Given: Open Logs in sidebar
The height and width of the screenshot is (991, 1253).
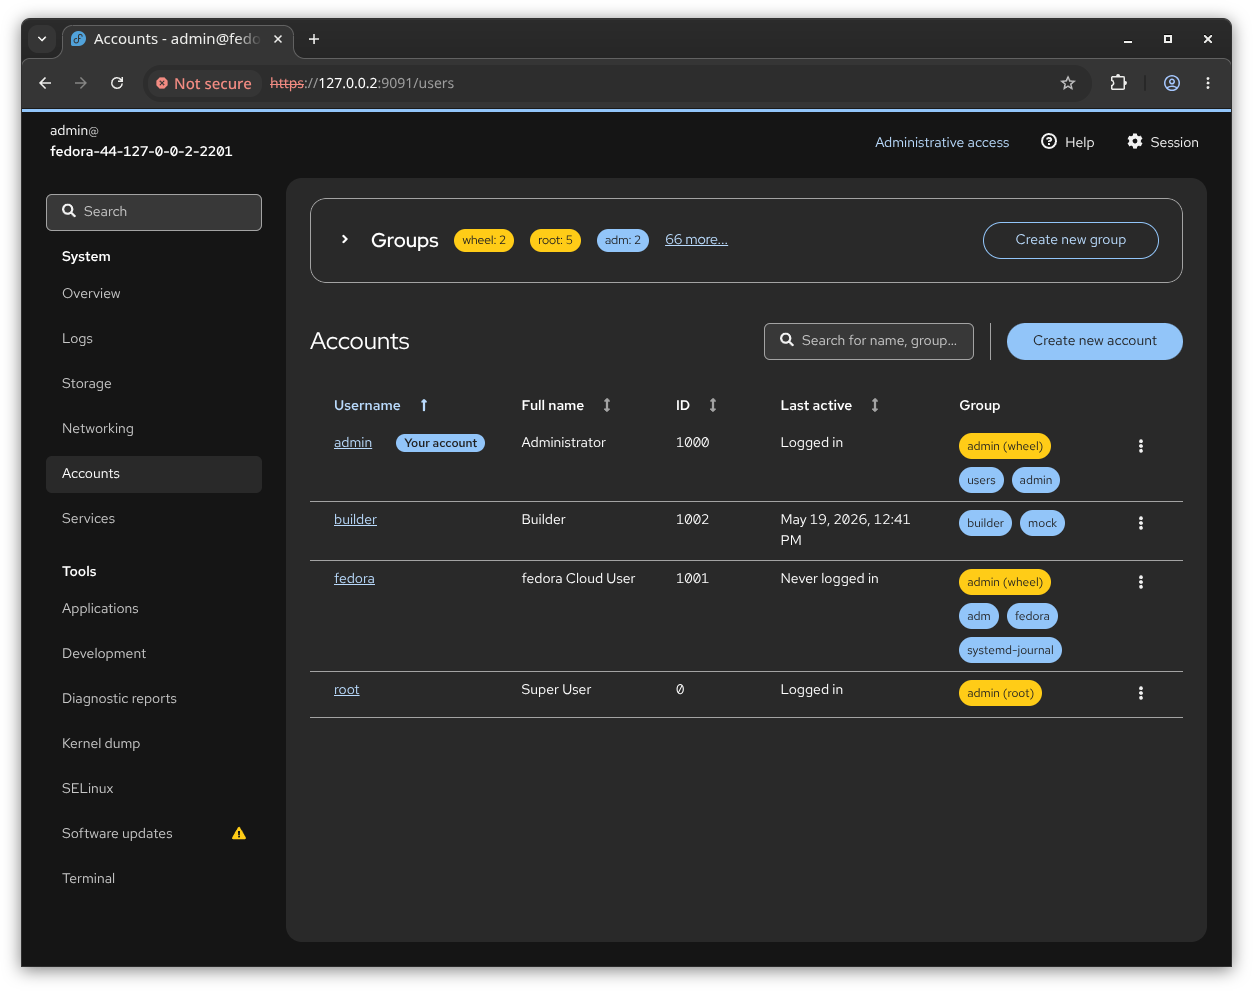Looking at the screenshot, I should (x=154, y=338).
